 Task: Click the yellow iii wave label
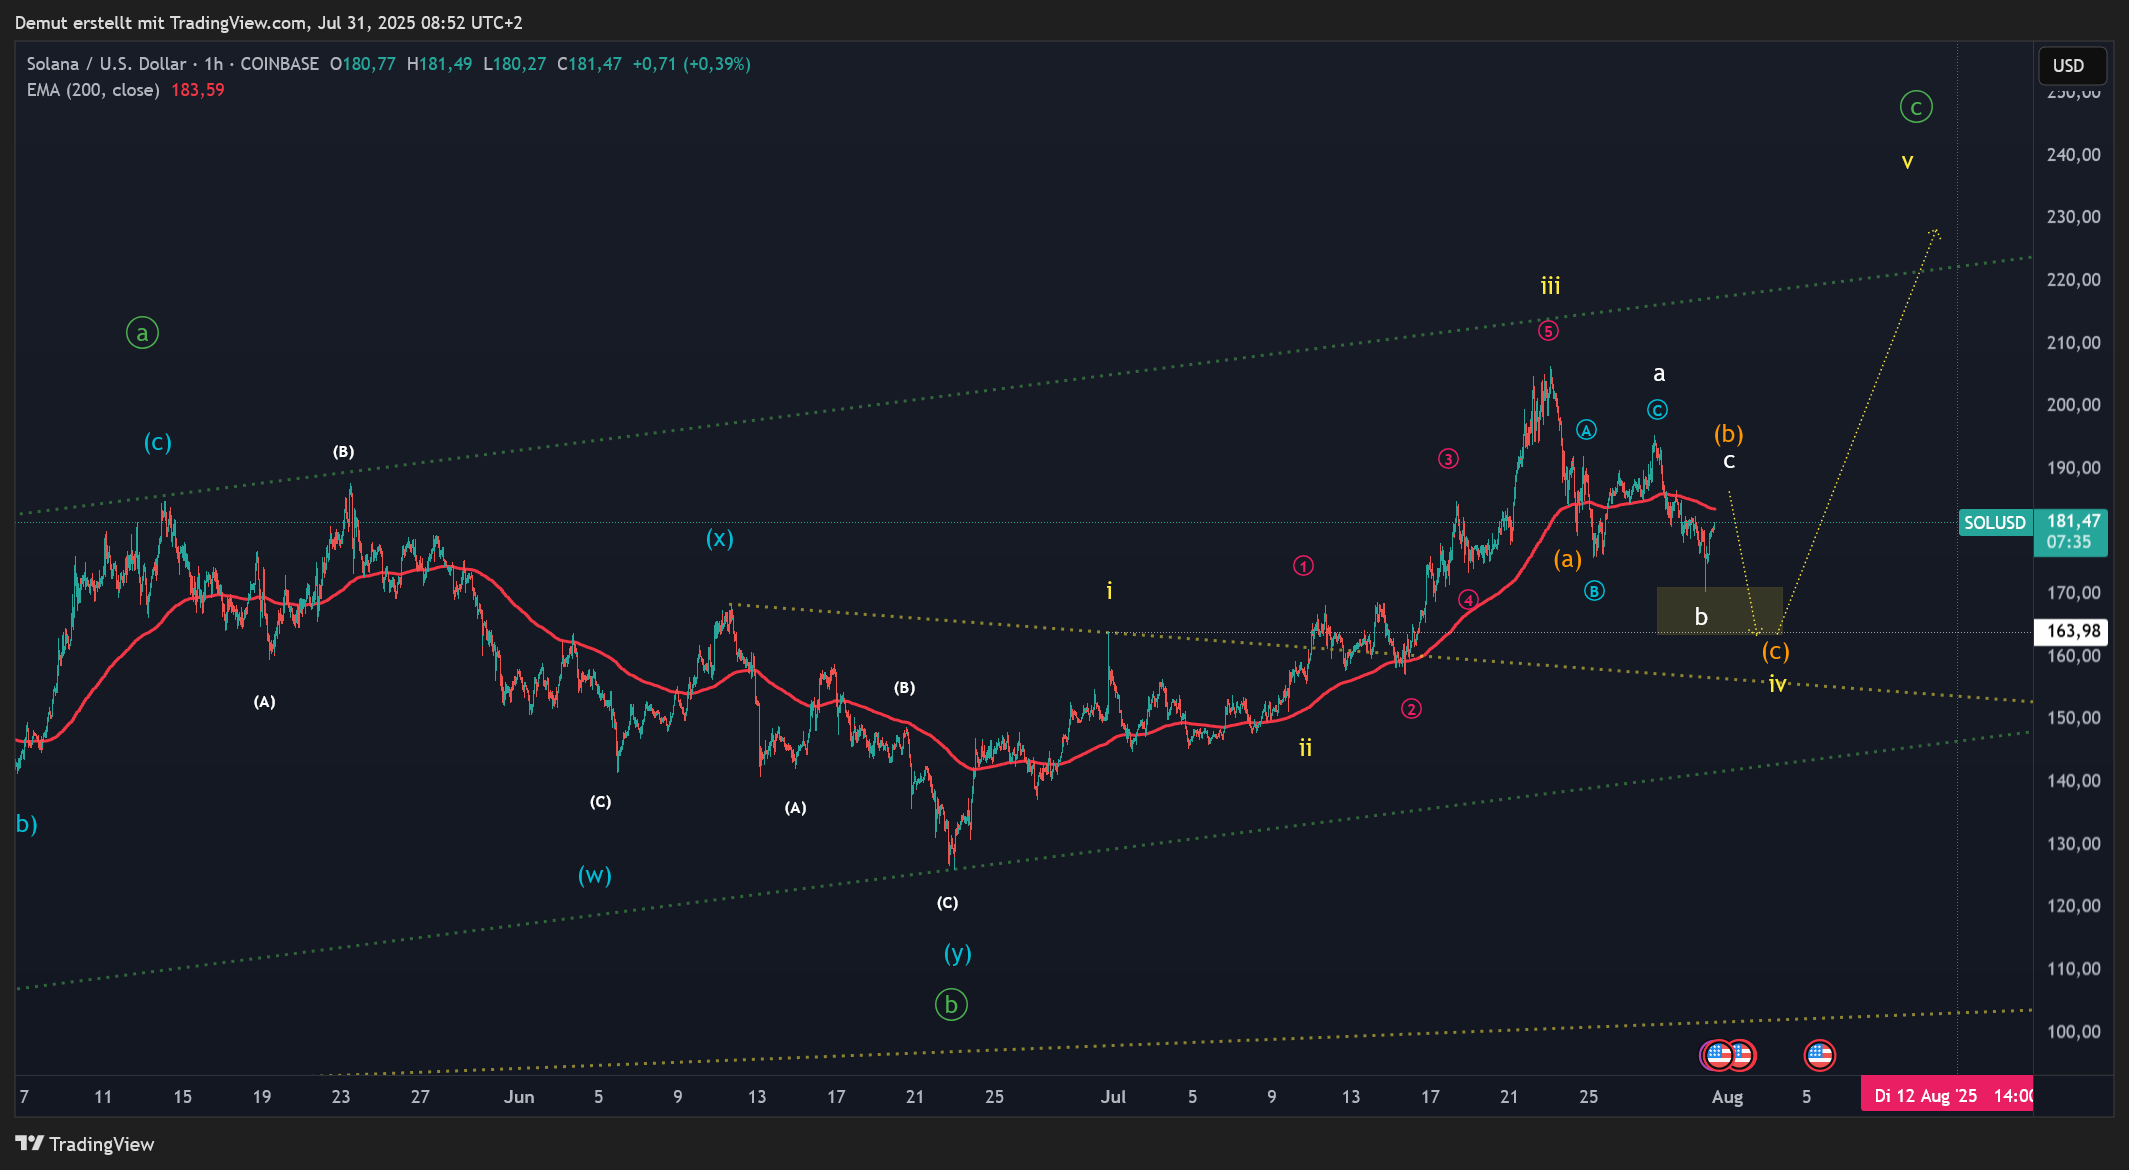(x=1550, y=286)
